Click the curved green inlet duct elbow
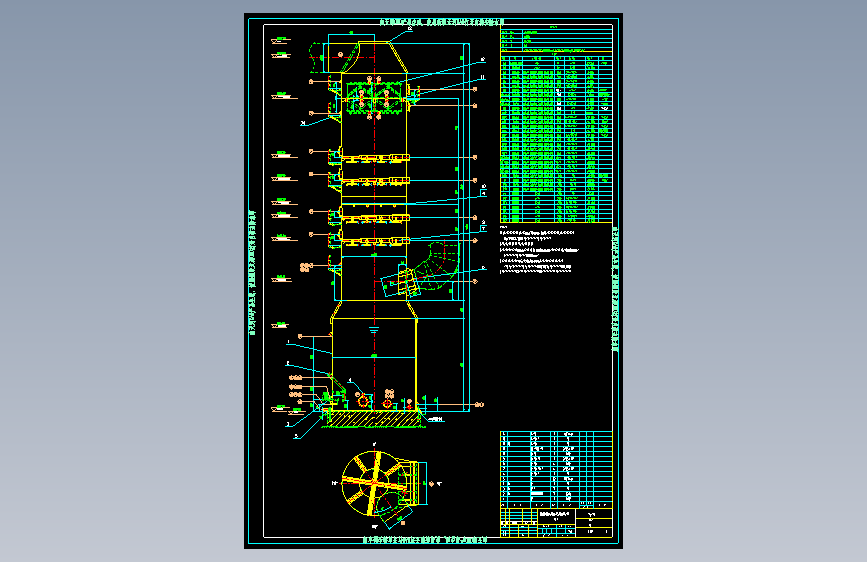The width and height of the screenshot is (867, 562). (438, 266)
